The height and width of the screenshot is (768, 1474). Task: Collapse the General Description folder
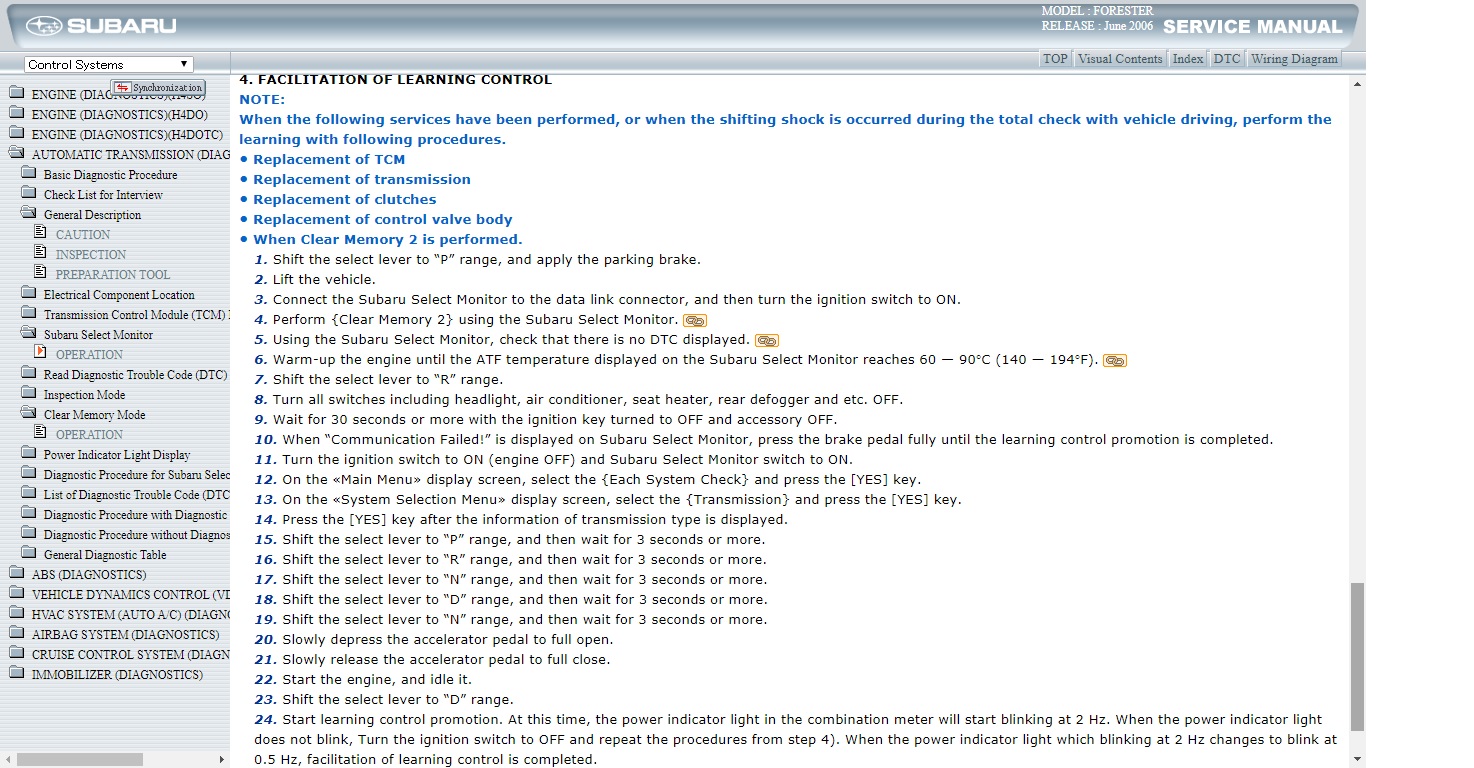point(28,214)
